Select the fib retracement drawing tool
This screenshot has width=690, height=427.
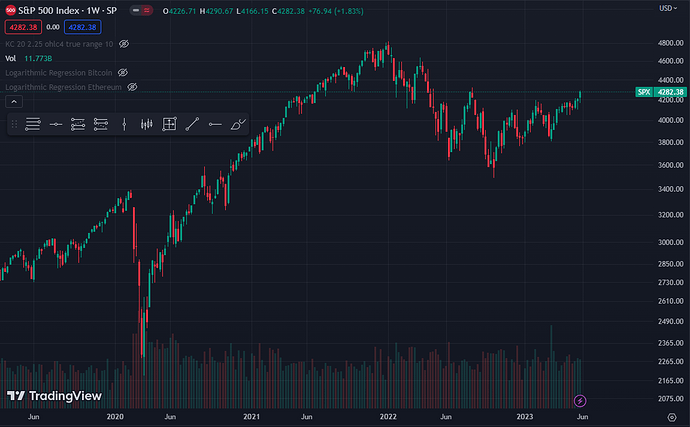pos(33,125)
